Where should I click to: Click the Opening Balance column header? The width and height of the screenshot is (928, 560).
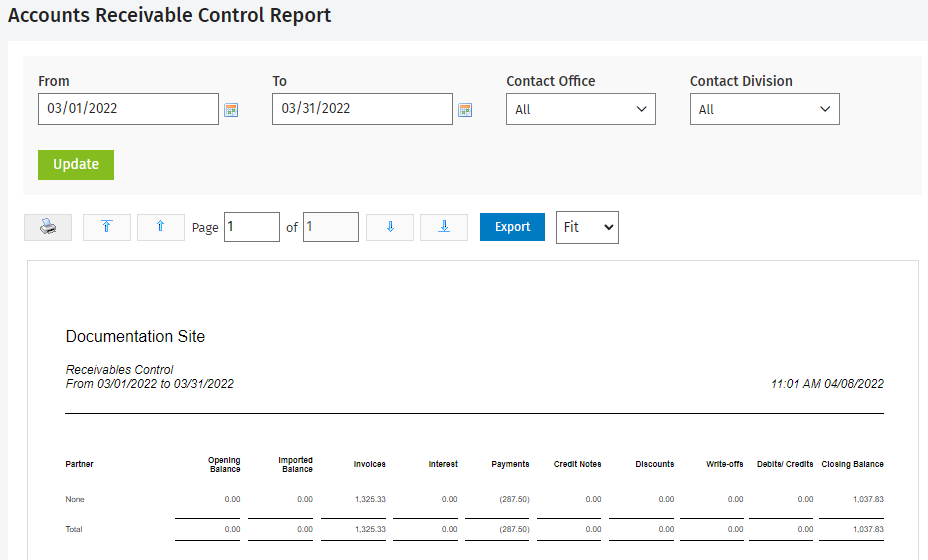pos(224,465)
